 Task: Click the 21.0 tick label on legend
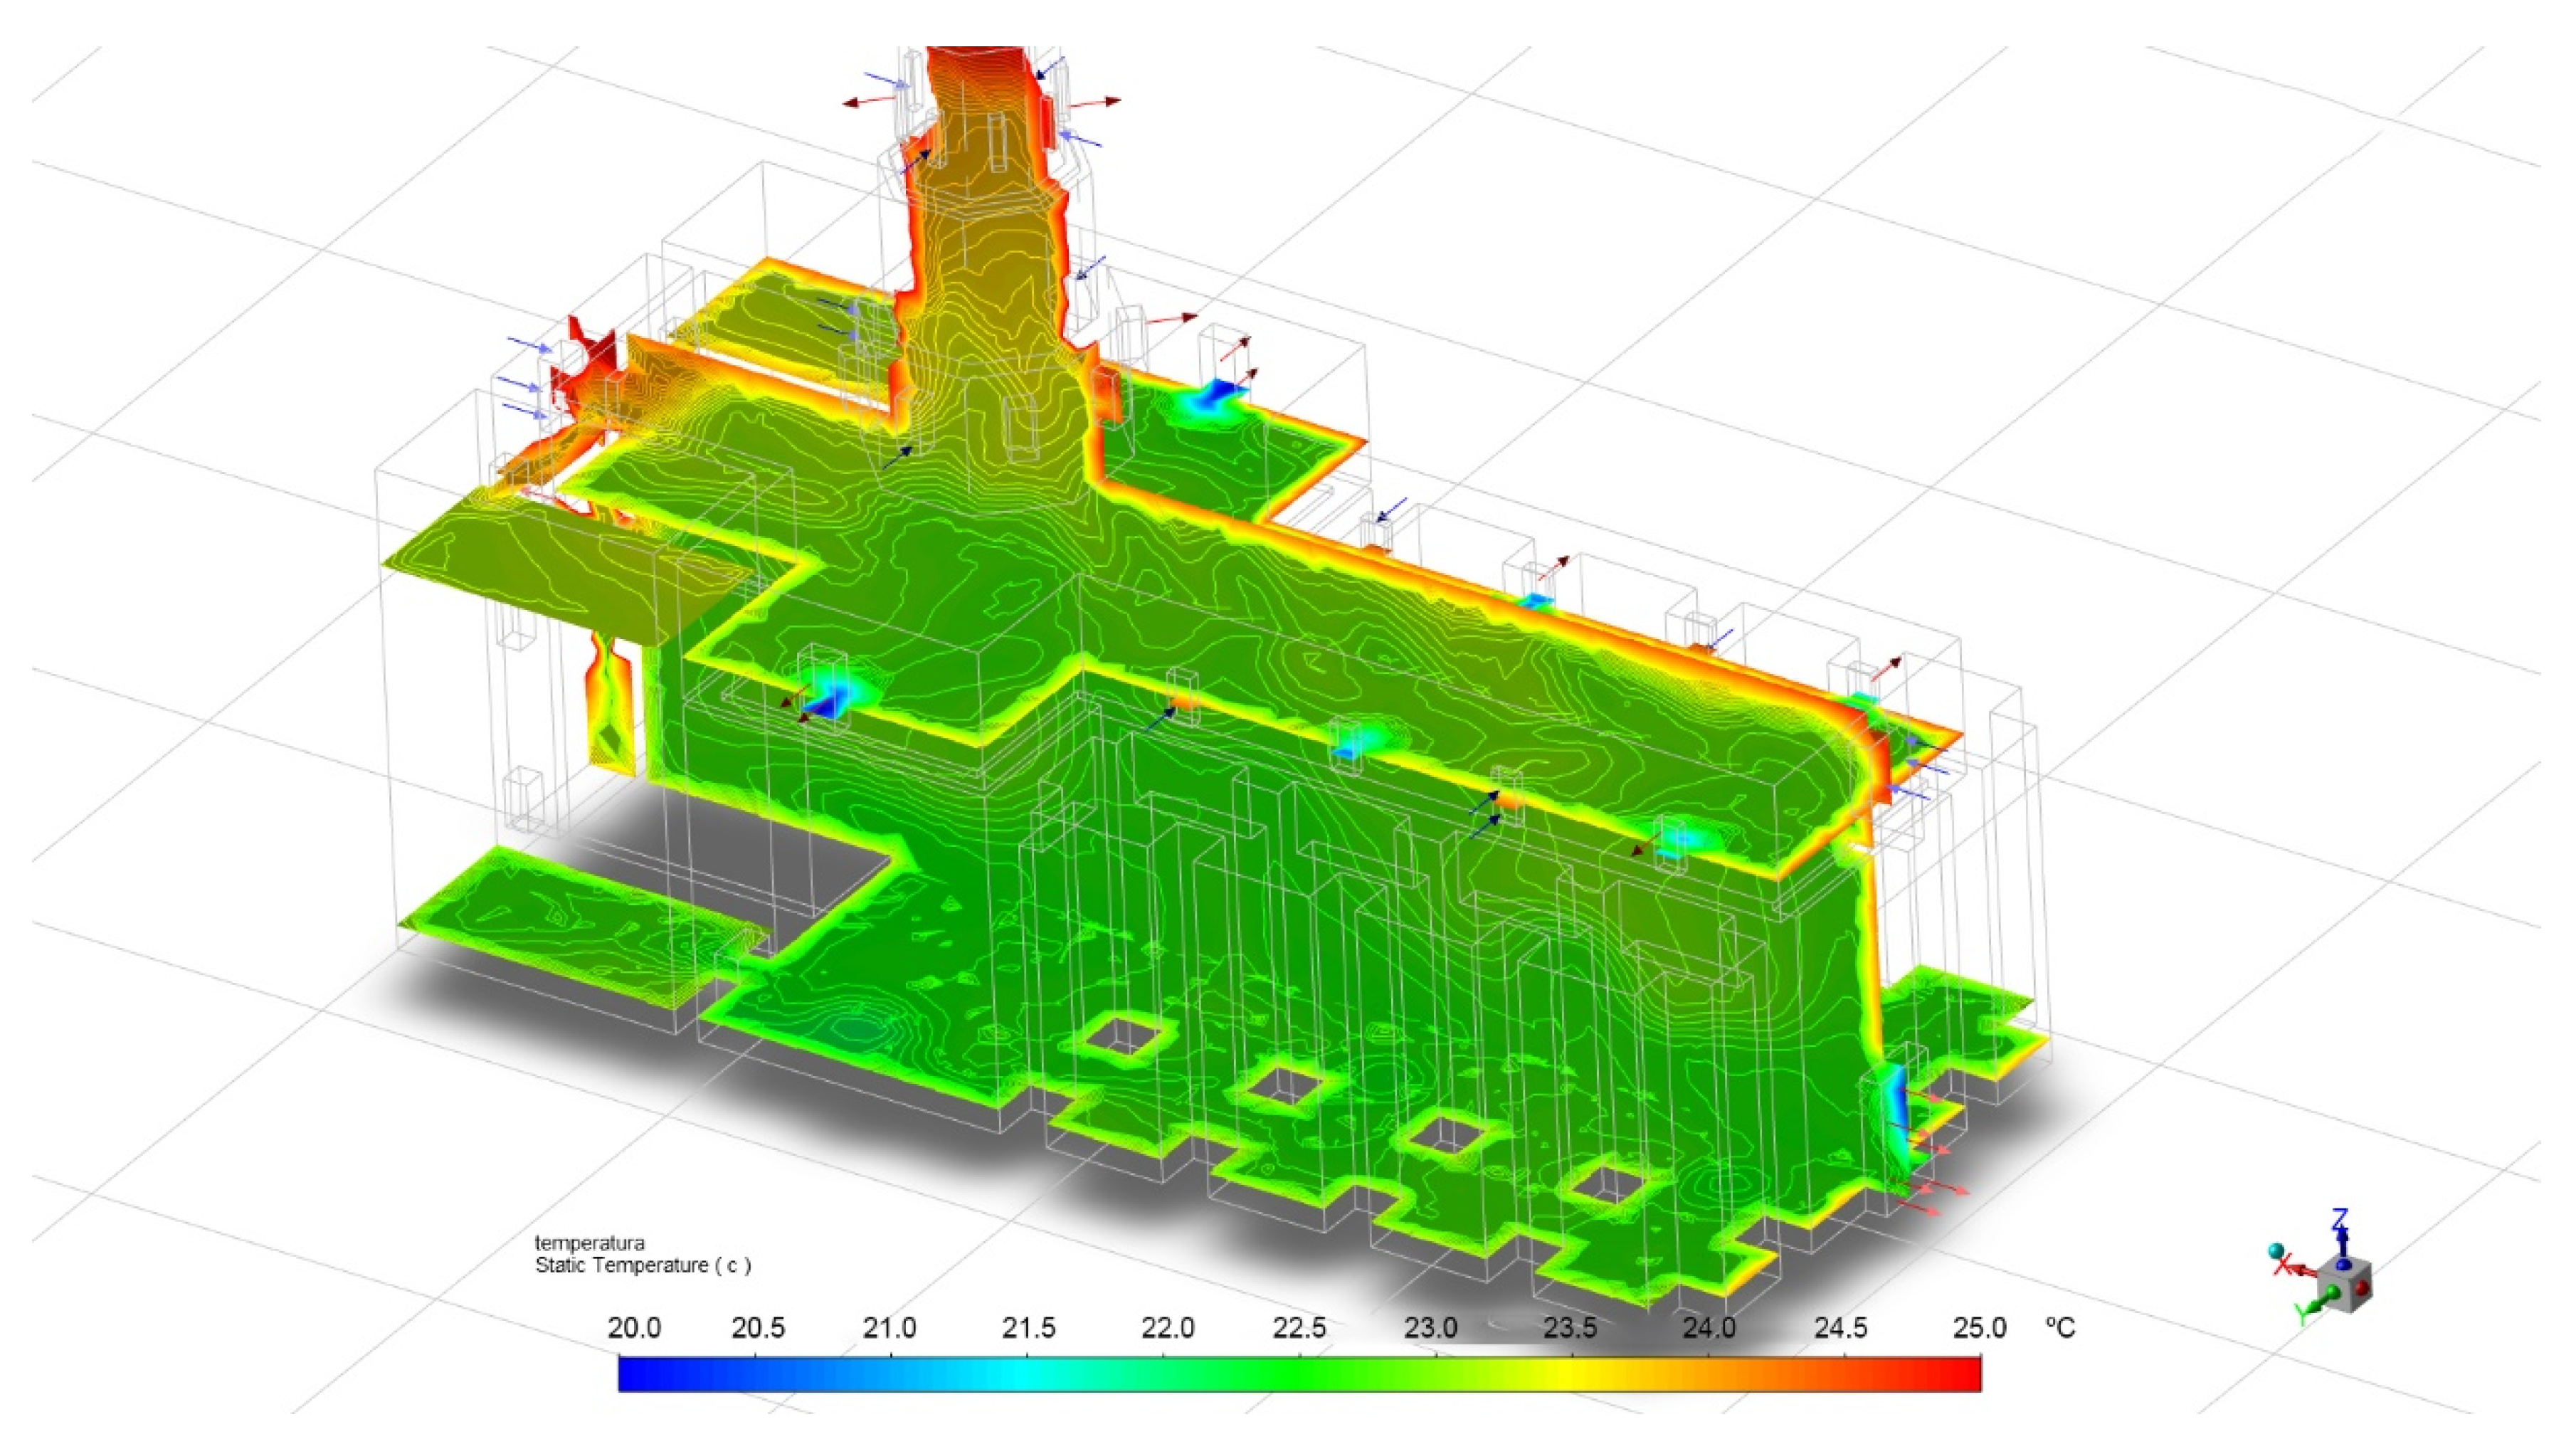tap(890, 1328)
